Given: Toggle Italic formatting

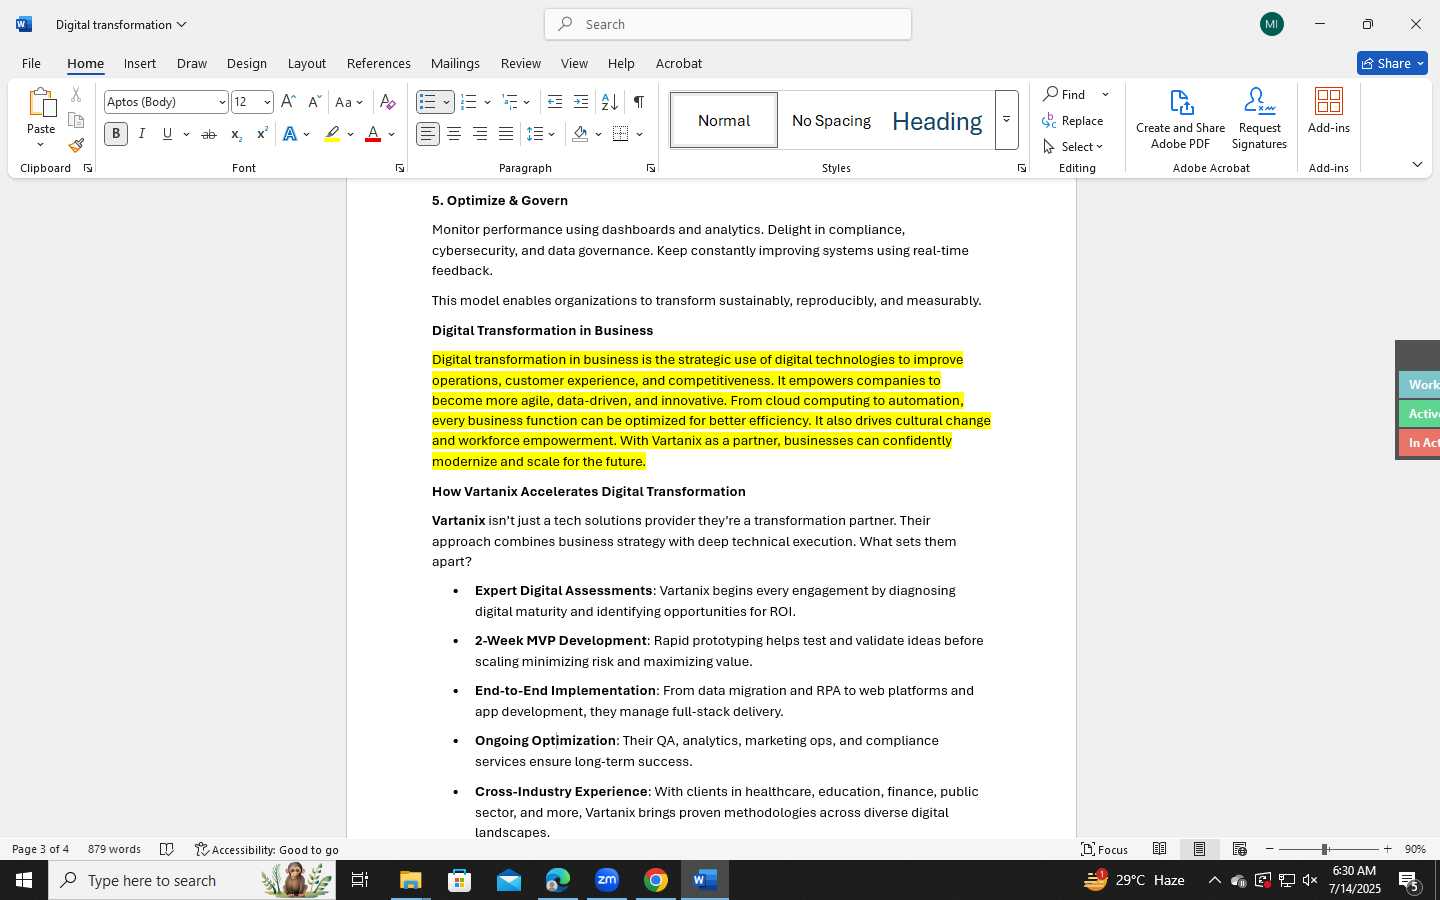Looking at the screenshot, I should click(x=142, y=134).
